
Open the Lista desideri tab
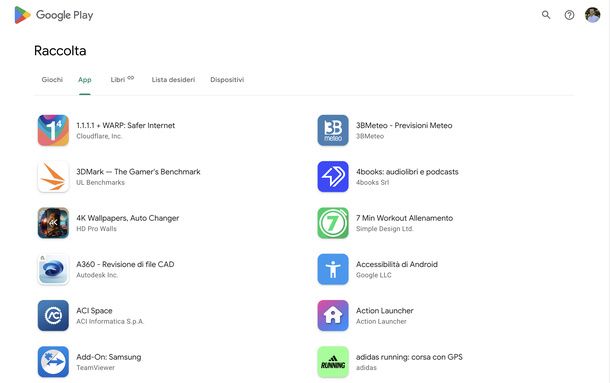[173, 79]
